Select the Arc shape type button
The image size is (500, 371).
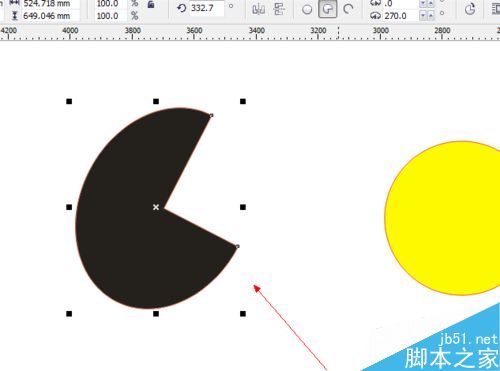click(x=348, y=9)
